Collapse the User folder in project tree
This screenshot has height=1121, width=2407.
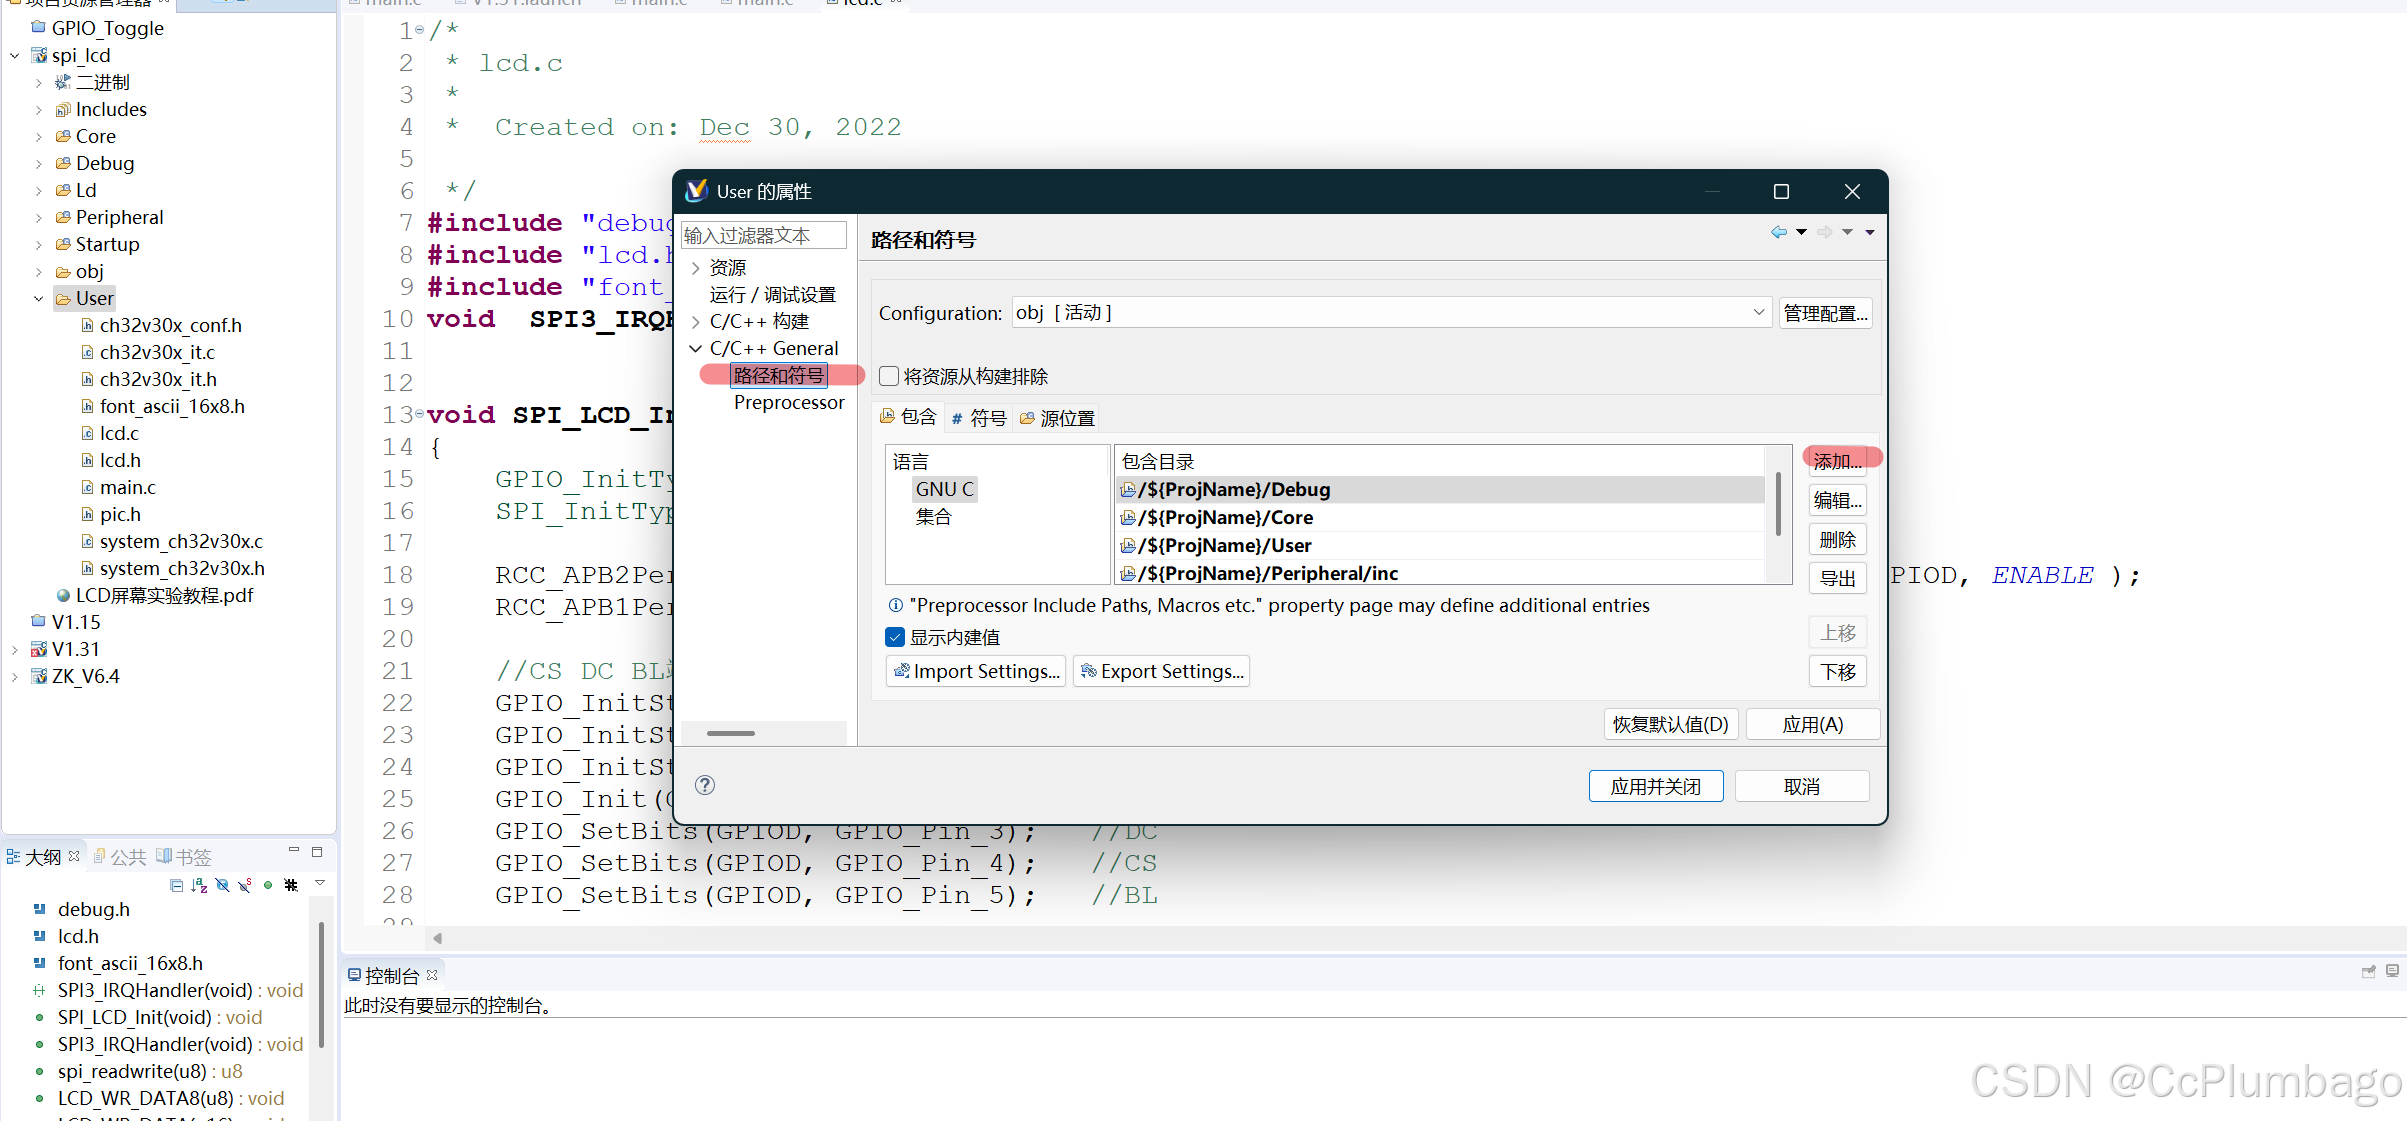pos(39,299)
